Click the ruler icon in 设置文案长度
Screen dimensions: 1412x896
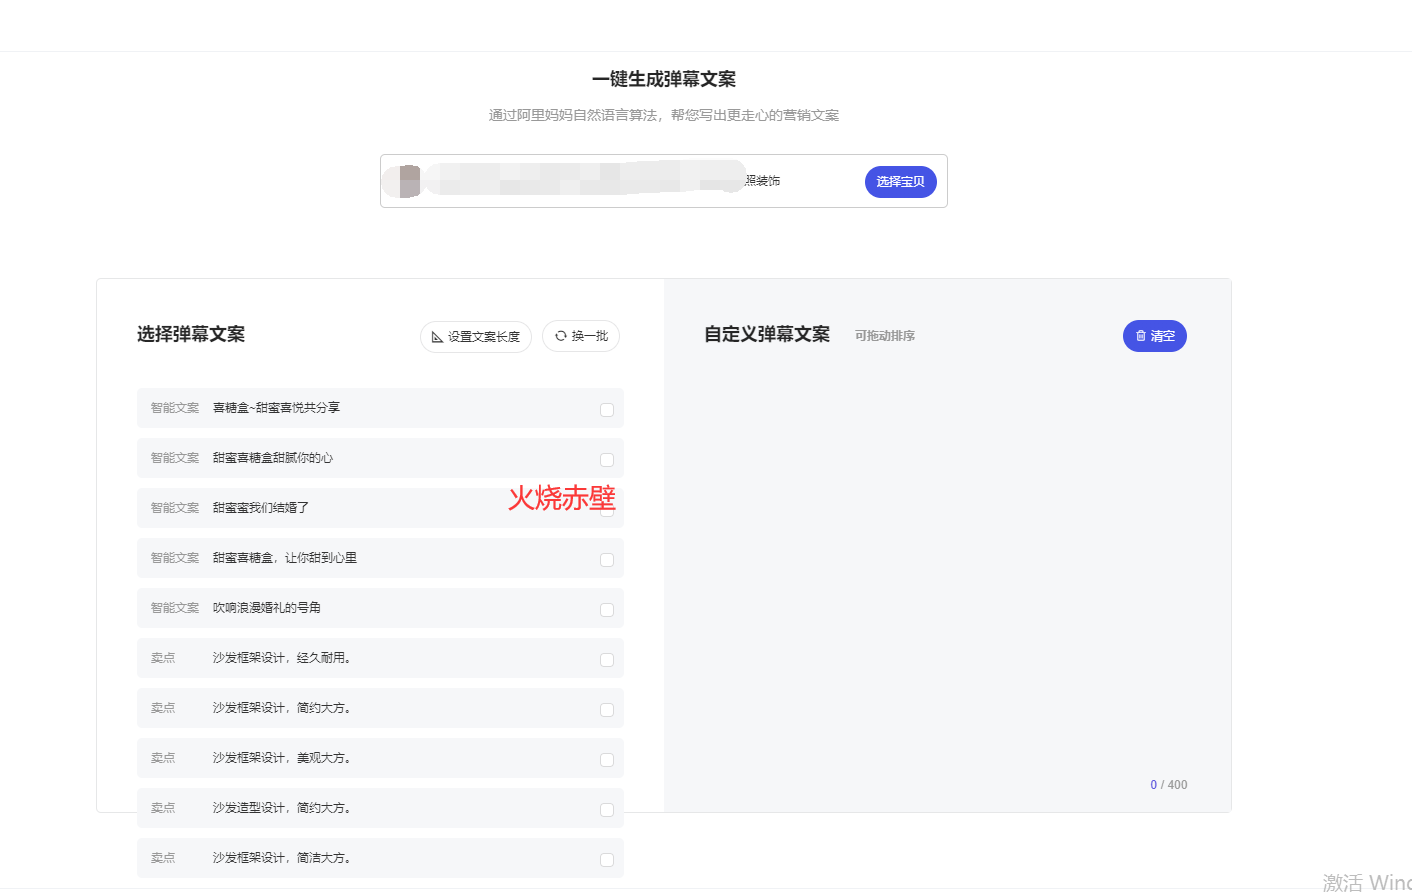tap(437, 337)
